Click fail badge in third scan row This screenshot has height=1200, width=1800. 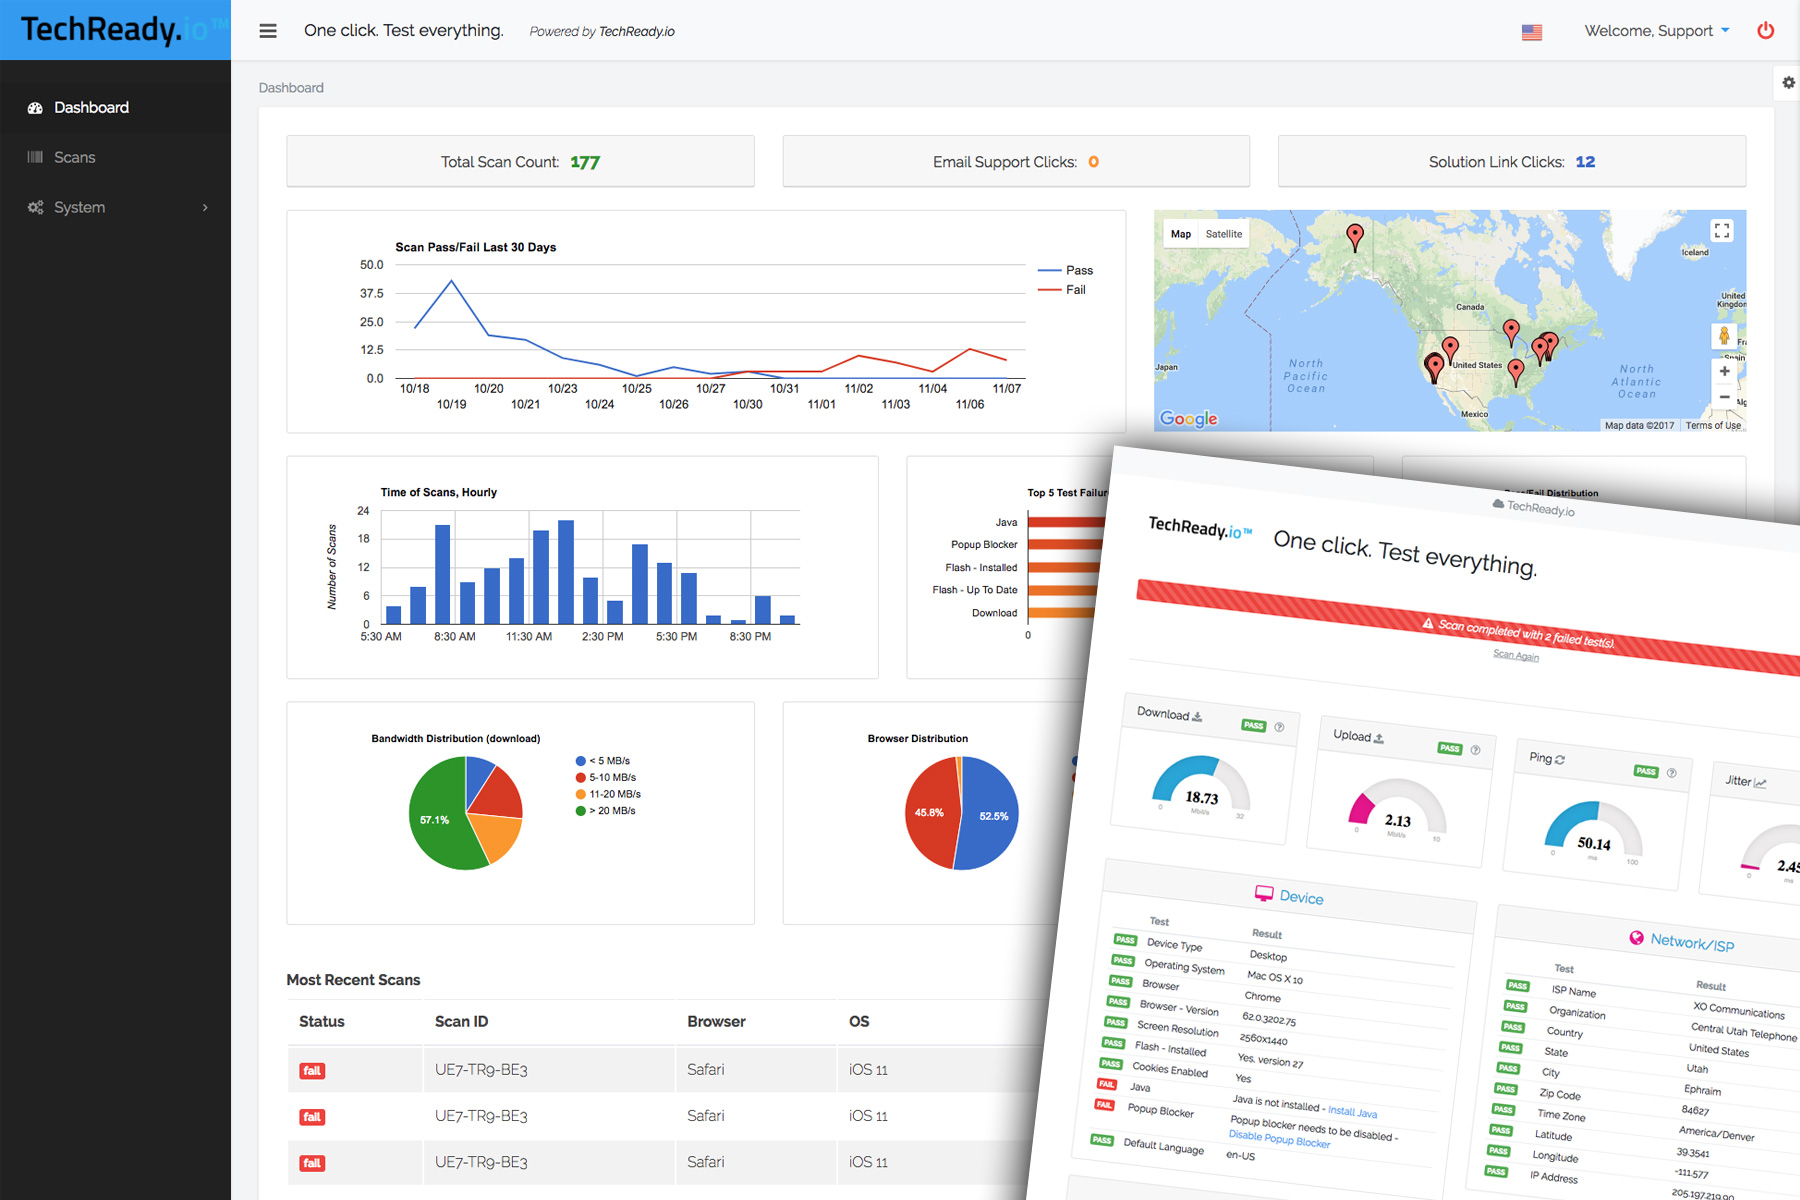312,1163
